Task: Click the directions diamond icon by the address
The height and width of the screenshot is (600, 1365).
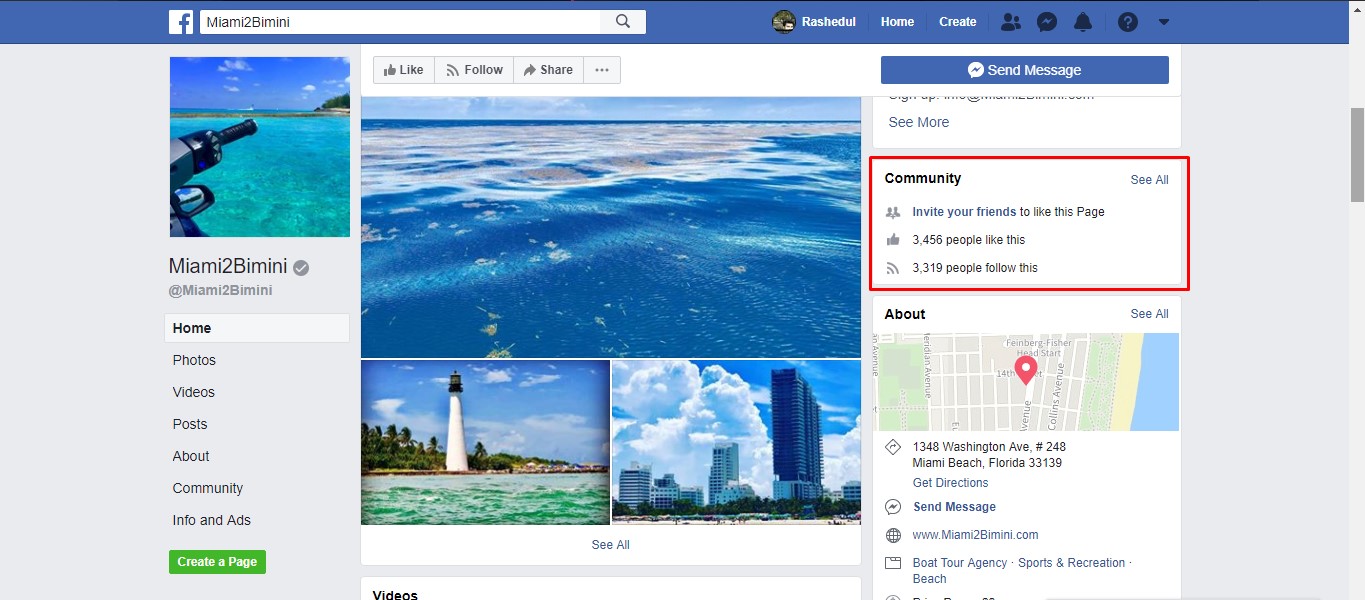Action: 893,447
